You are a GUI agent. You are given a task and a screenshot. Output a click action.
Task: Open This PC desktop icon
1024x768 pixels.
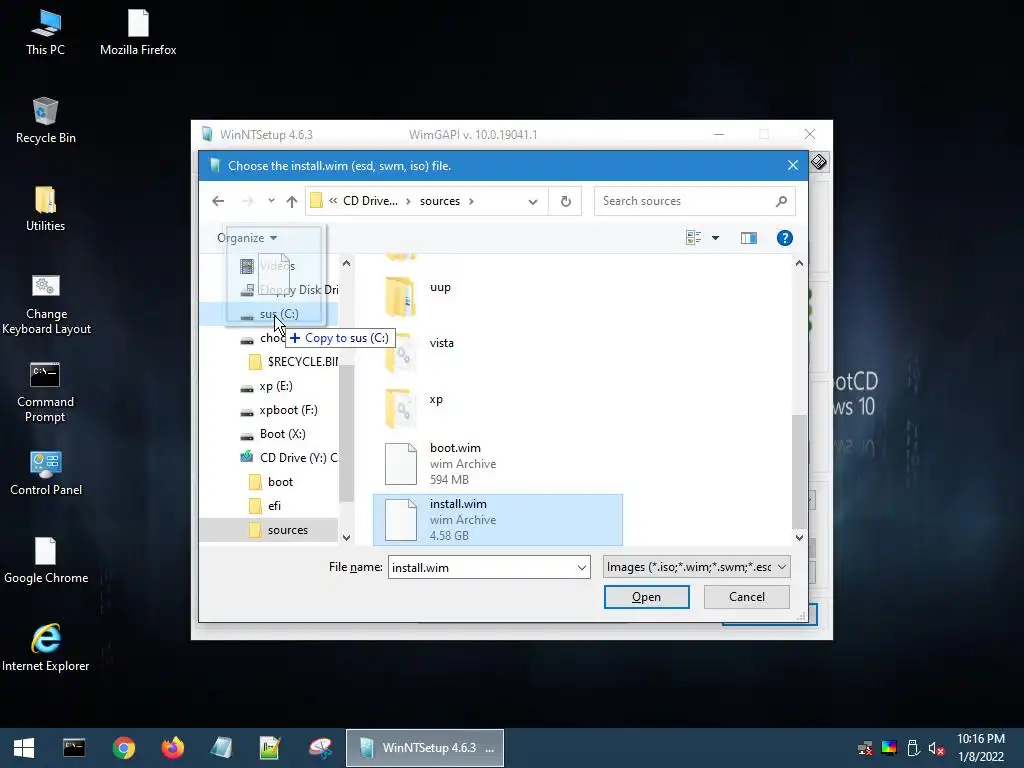pyautogui.click(x=45, y=33)
